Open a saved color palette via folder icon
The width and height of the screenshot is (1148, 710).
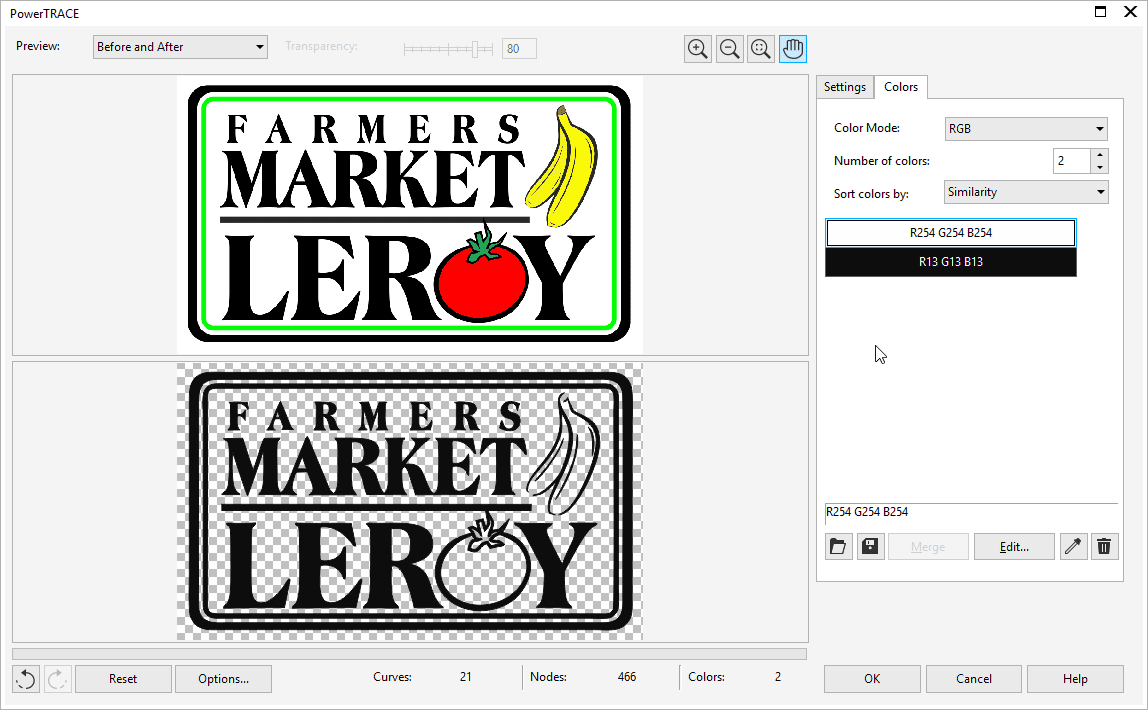coord(838,546)
